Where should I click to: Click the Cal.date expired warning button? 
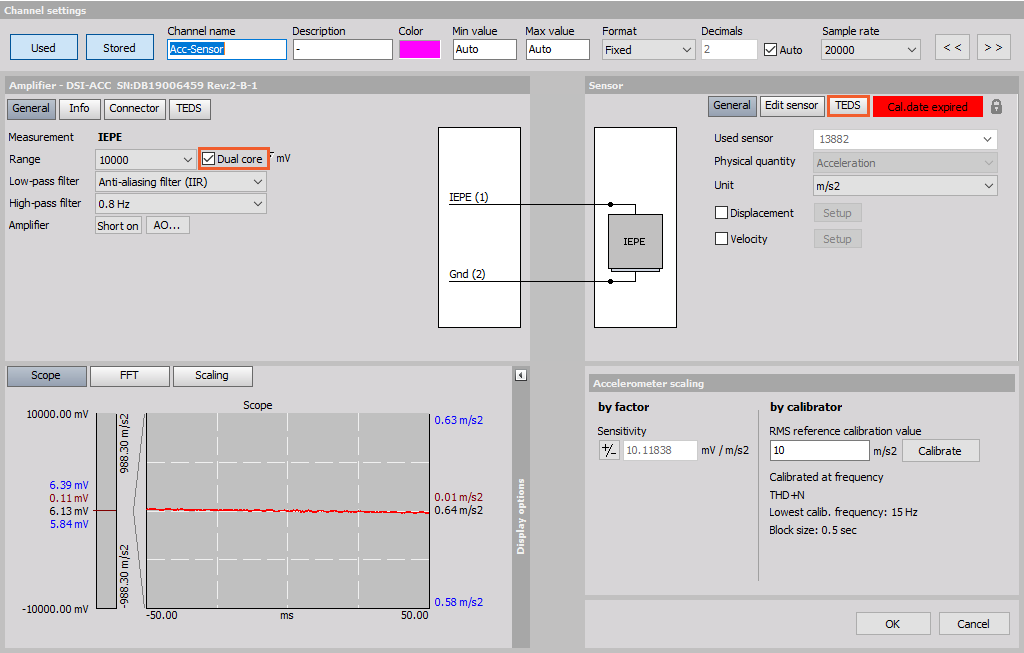928,106
